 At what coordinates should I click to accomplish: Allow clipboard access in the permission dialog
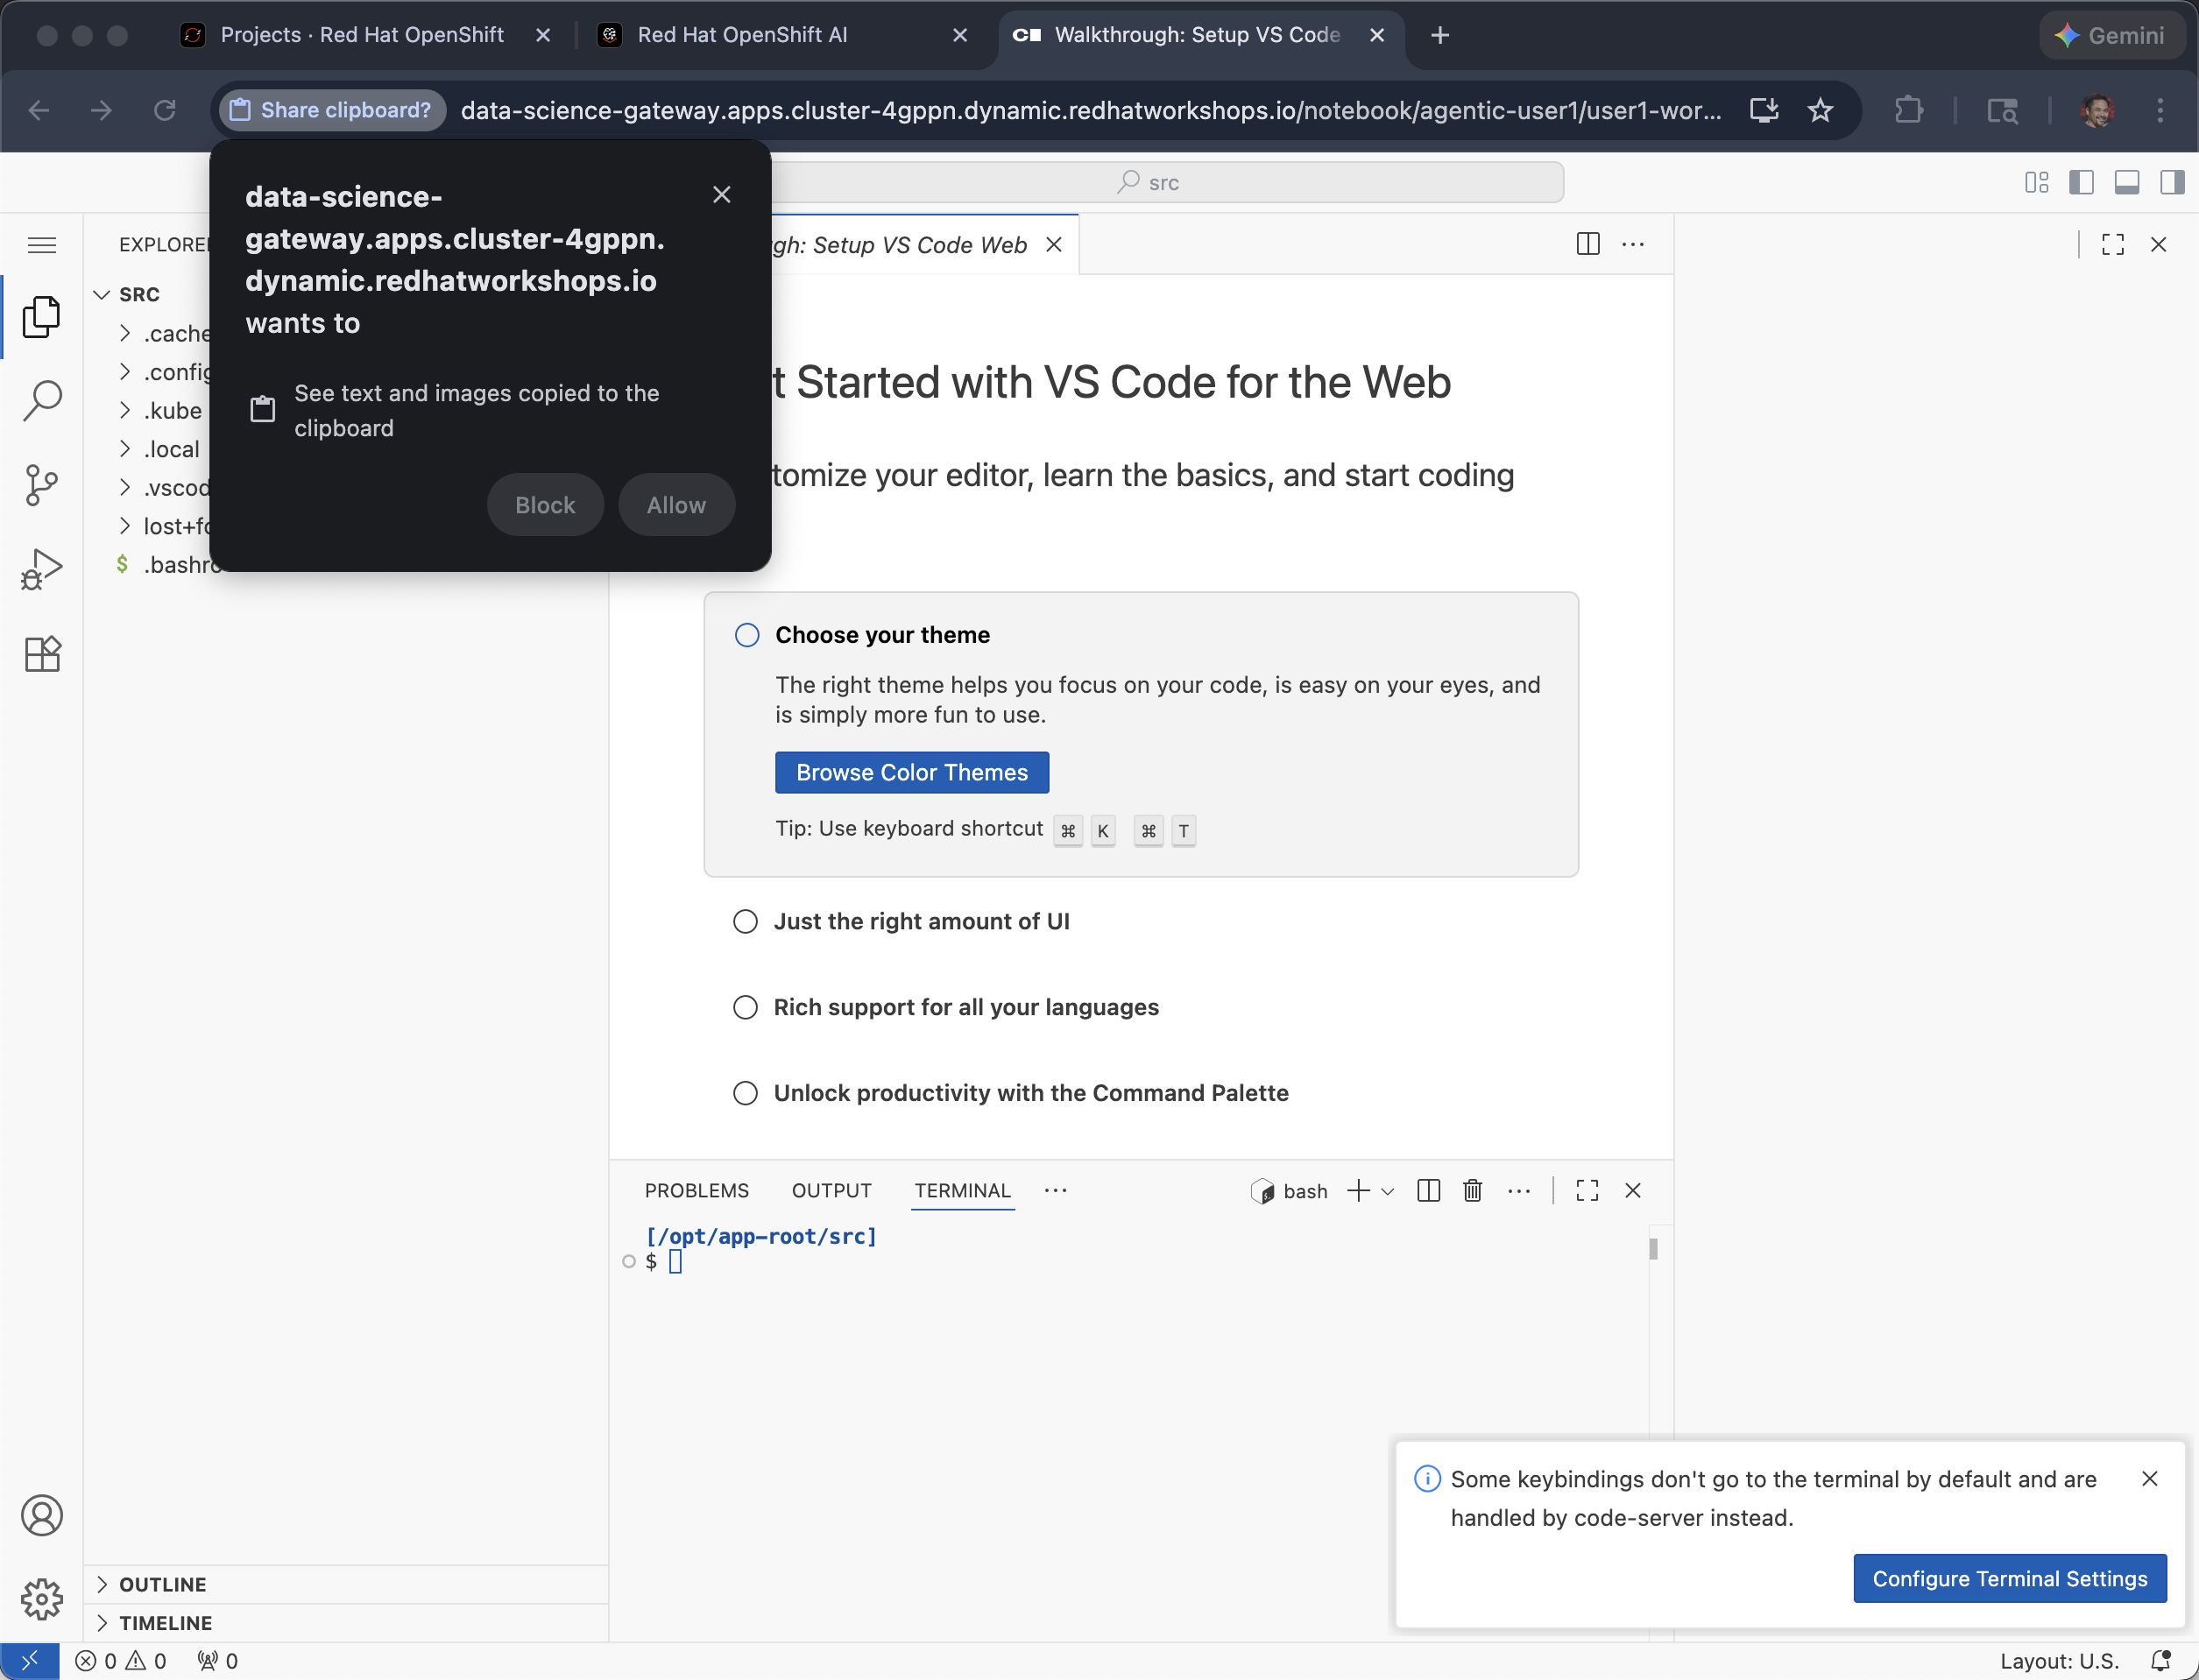[676, 505]
